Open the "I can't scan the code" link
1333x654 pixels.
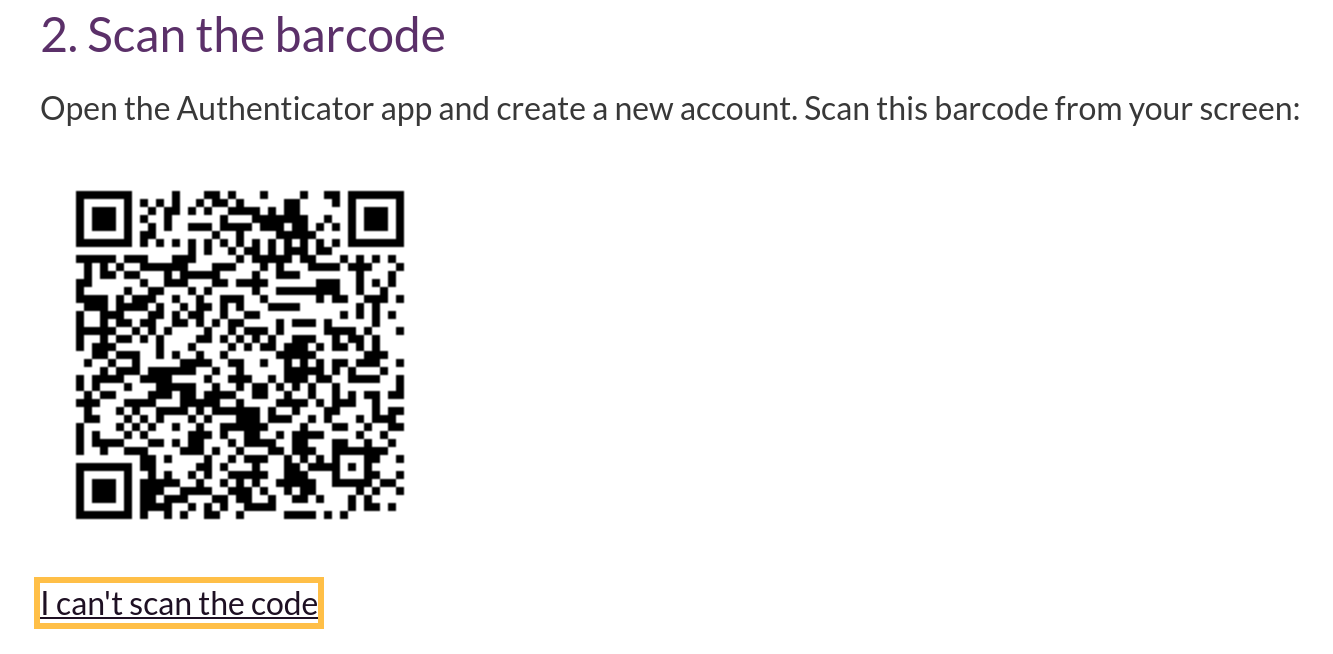pyautogui.click(x=179, y=603)
